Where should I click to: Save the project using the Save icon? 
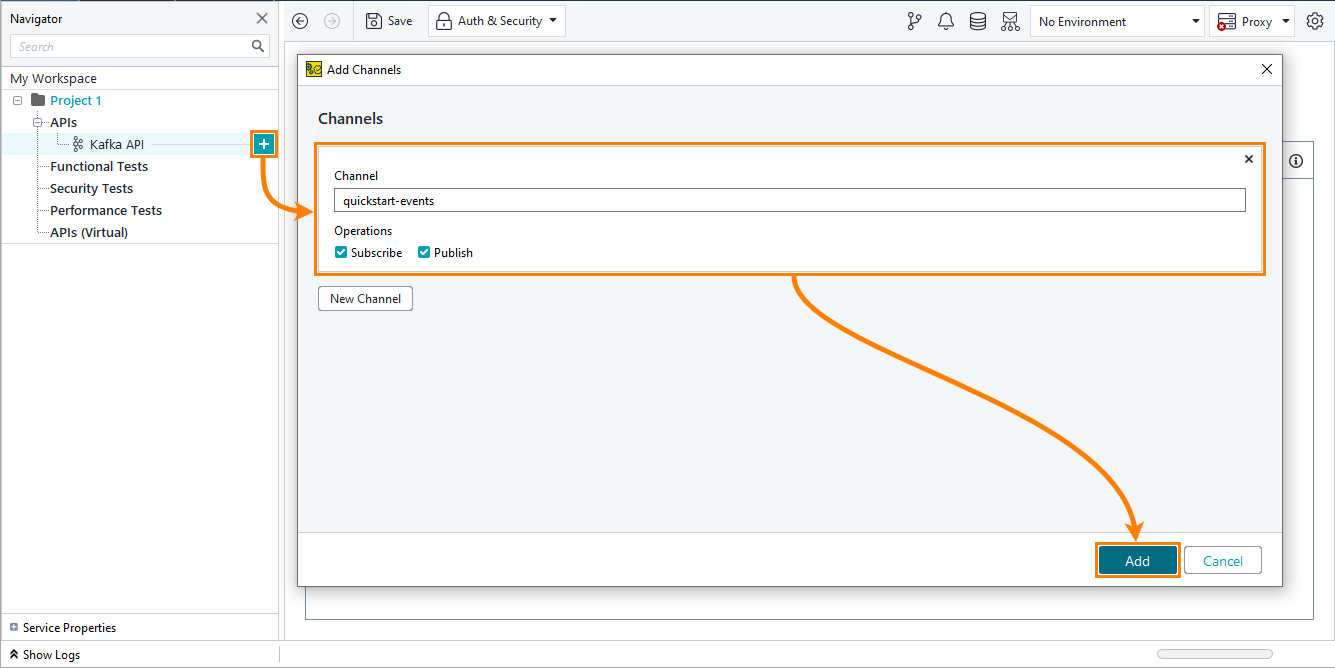[x=389, y=20]
